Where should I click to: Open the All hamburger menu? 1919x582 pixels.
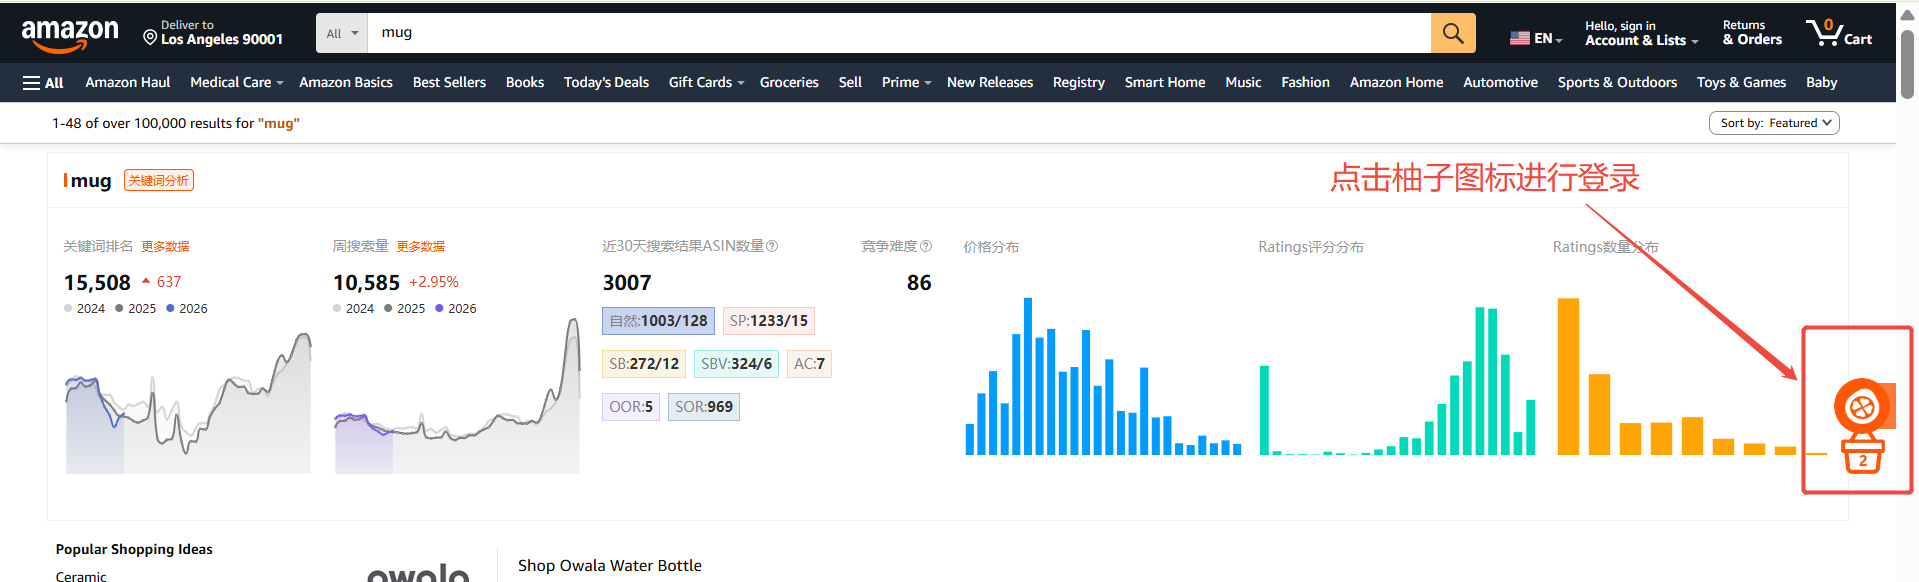point(43,83)
